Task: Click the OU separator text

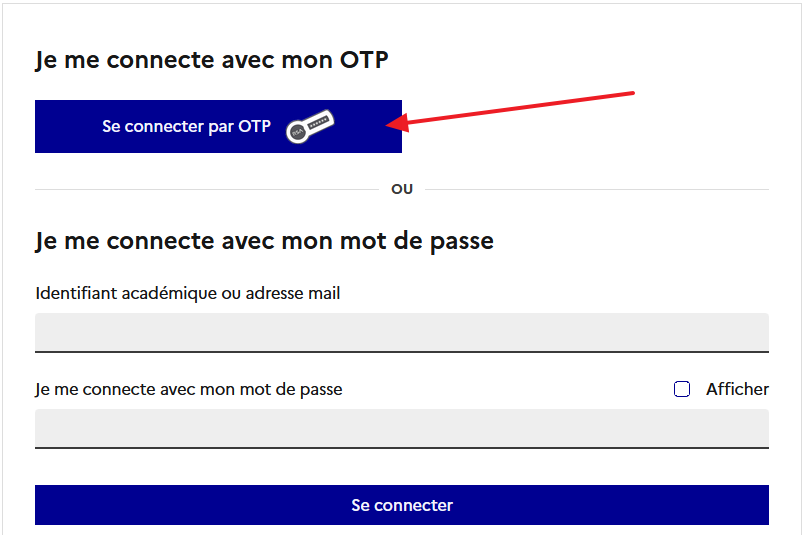Action: coord(402,189)
